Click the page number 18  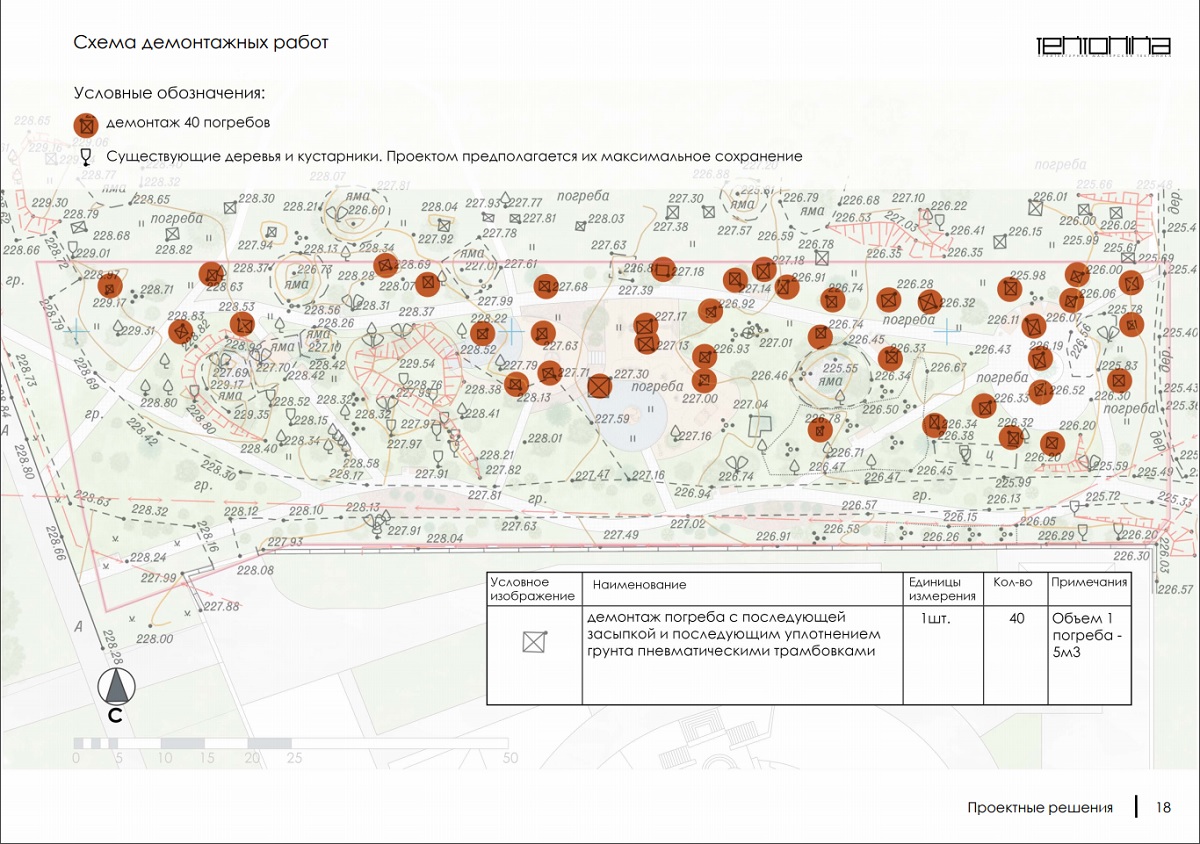1163,808
